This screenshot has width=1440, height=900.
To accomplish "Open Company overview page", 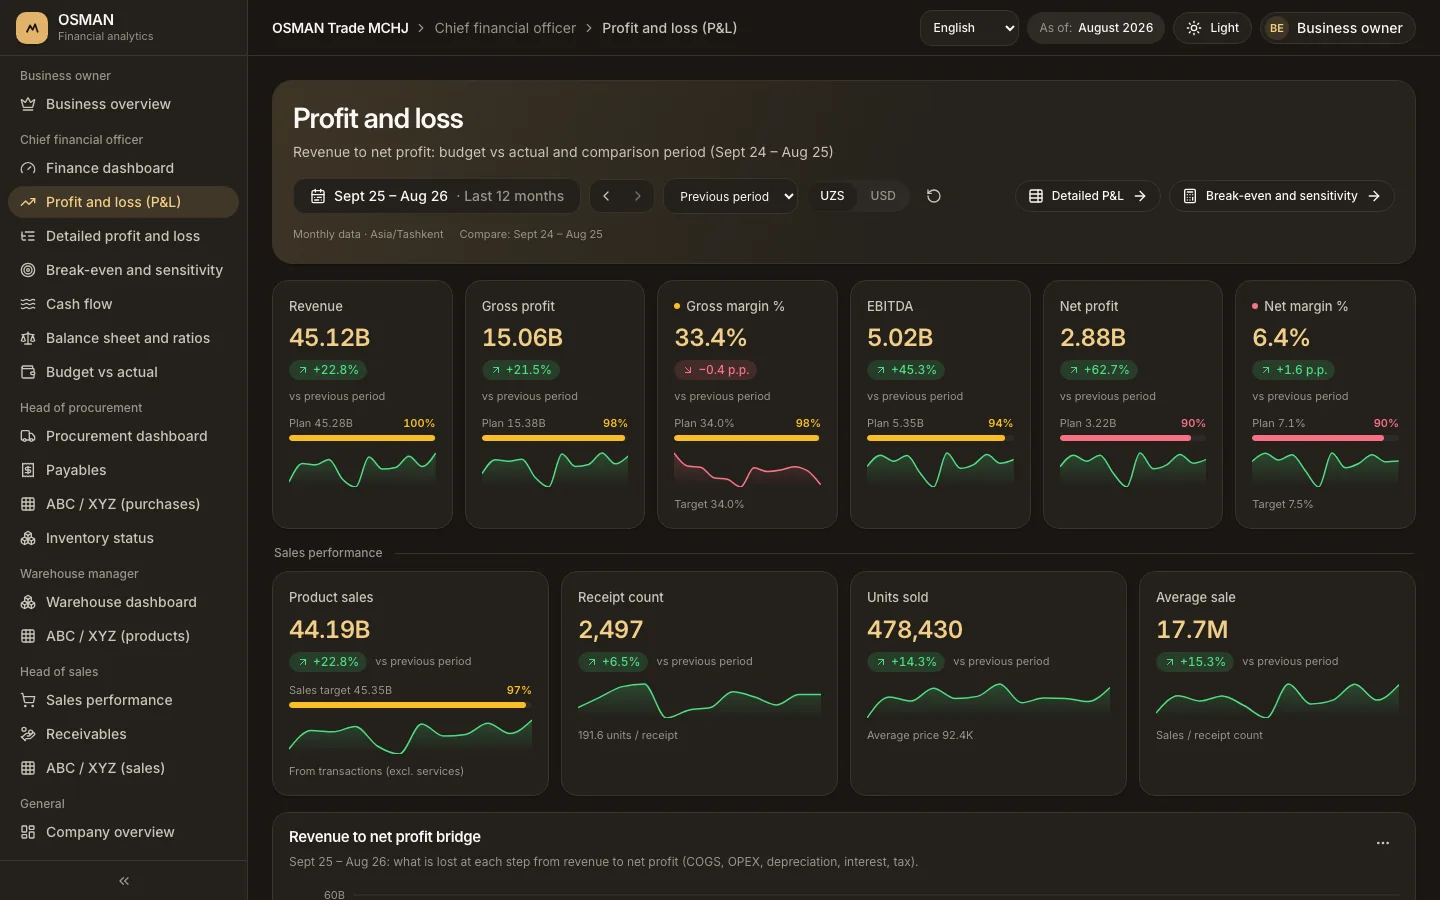I will coord(123,832).
